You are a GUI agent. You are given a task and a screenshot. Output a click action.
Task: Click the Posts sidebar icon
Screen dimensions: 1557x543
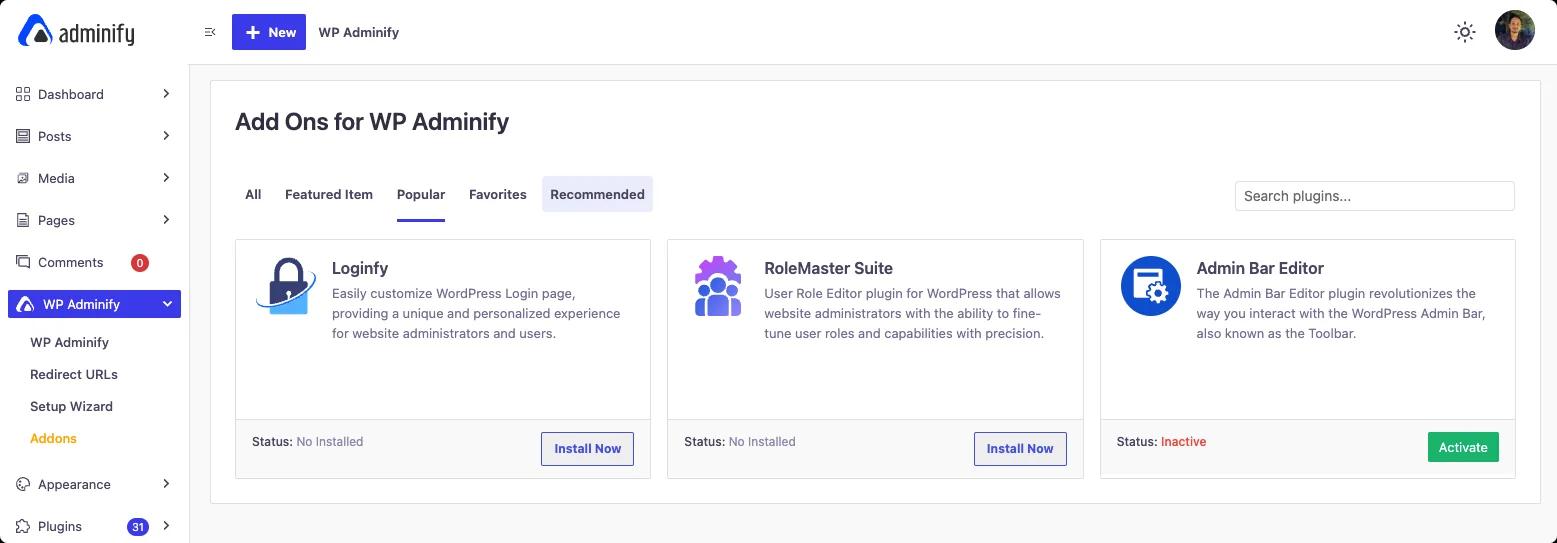pyautogui.click(x=23, y=136)
